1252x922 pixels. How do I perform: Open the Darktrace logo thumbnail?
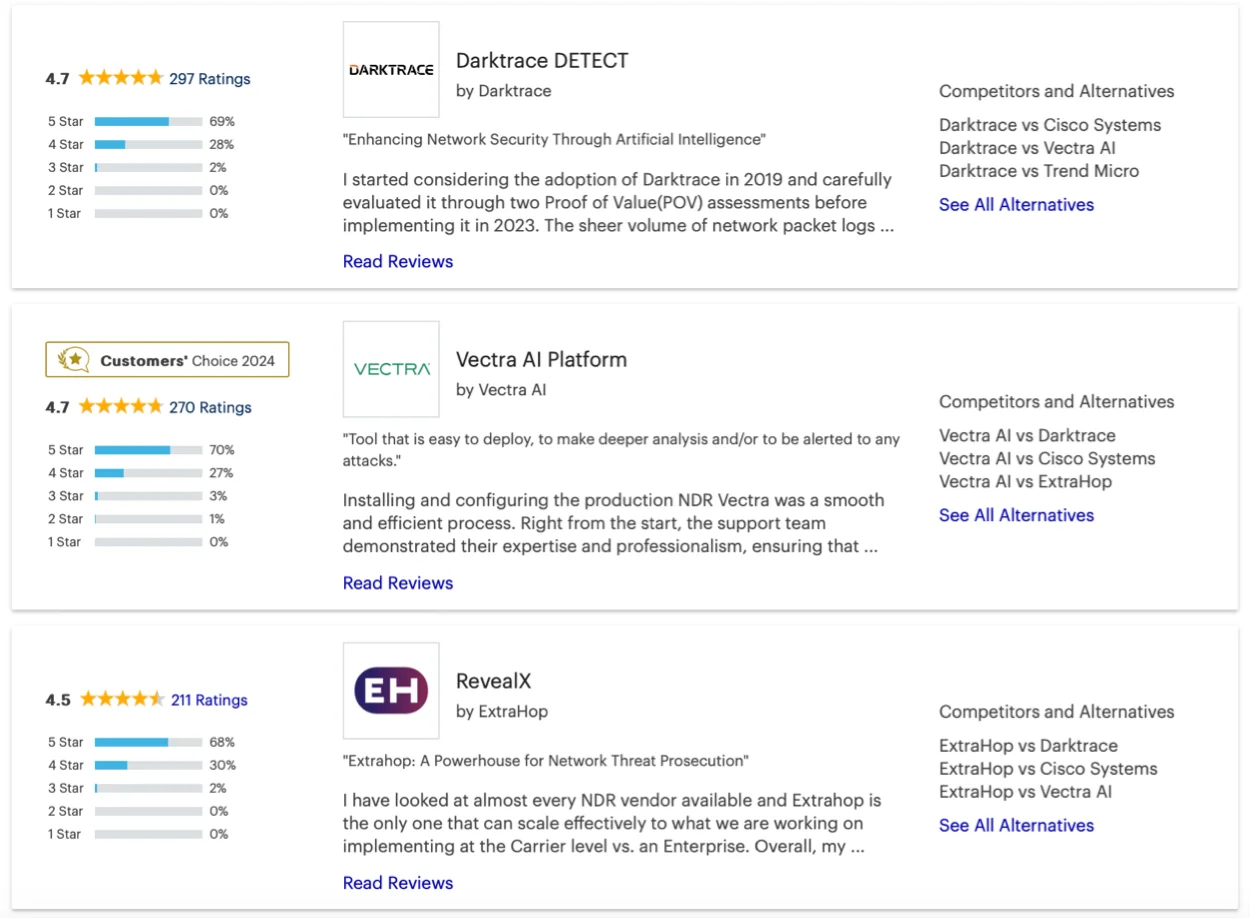point(391,70)
